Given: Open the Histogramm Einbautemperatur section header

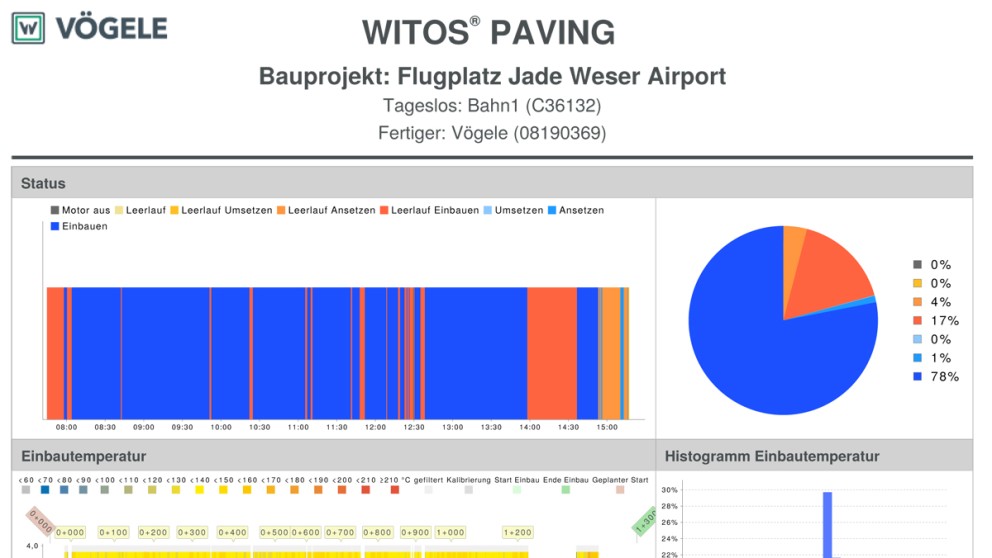Looking at the screenshot, I should click(x=772, y=456).
